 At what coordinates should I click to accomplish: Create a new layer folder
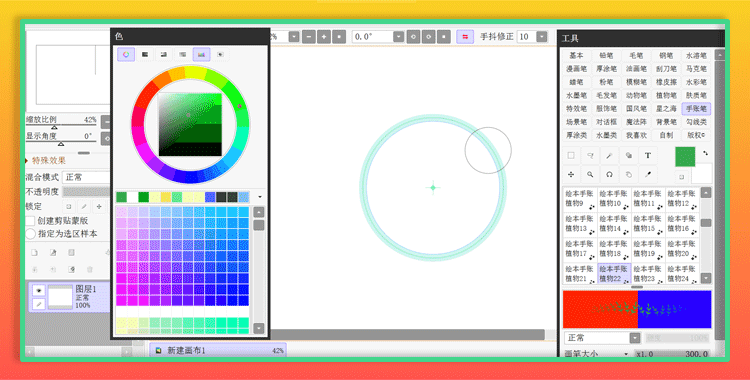click(x=71, y=253)
